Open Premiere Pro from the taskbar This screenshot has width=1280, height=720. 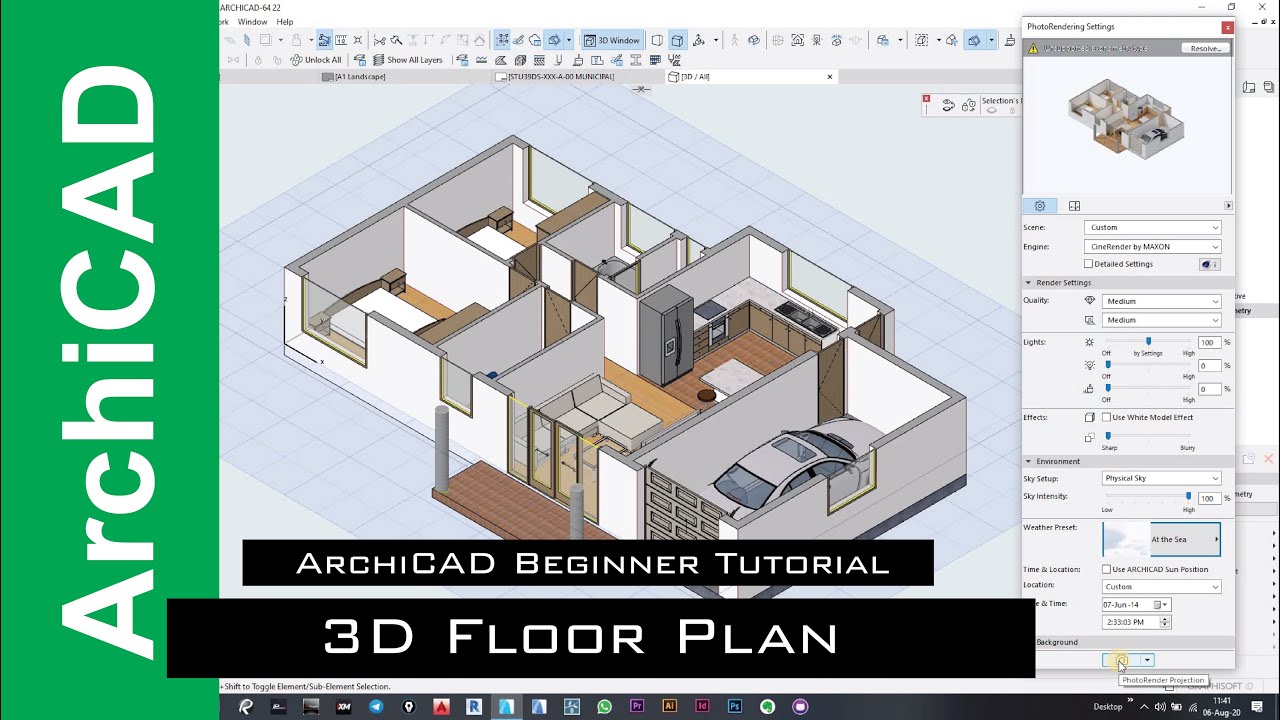coord(637,706)
